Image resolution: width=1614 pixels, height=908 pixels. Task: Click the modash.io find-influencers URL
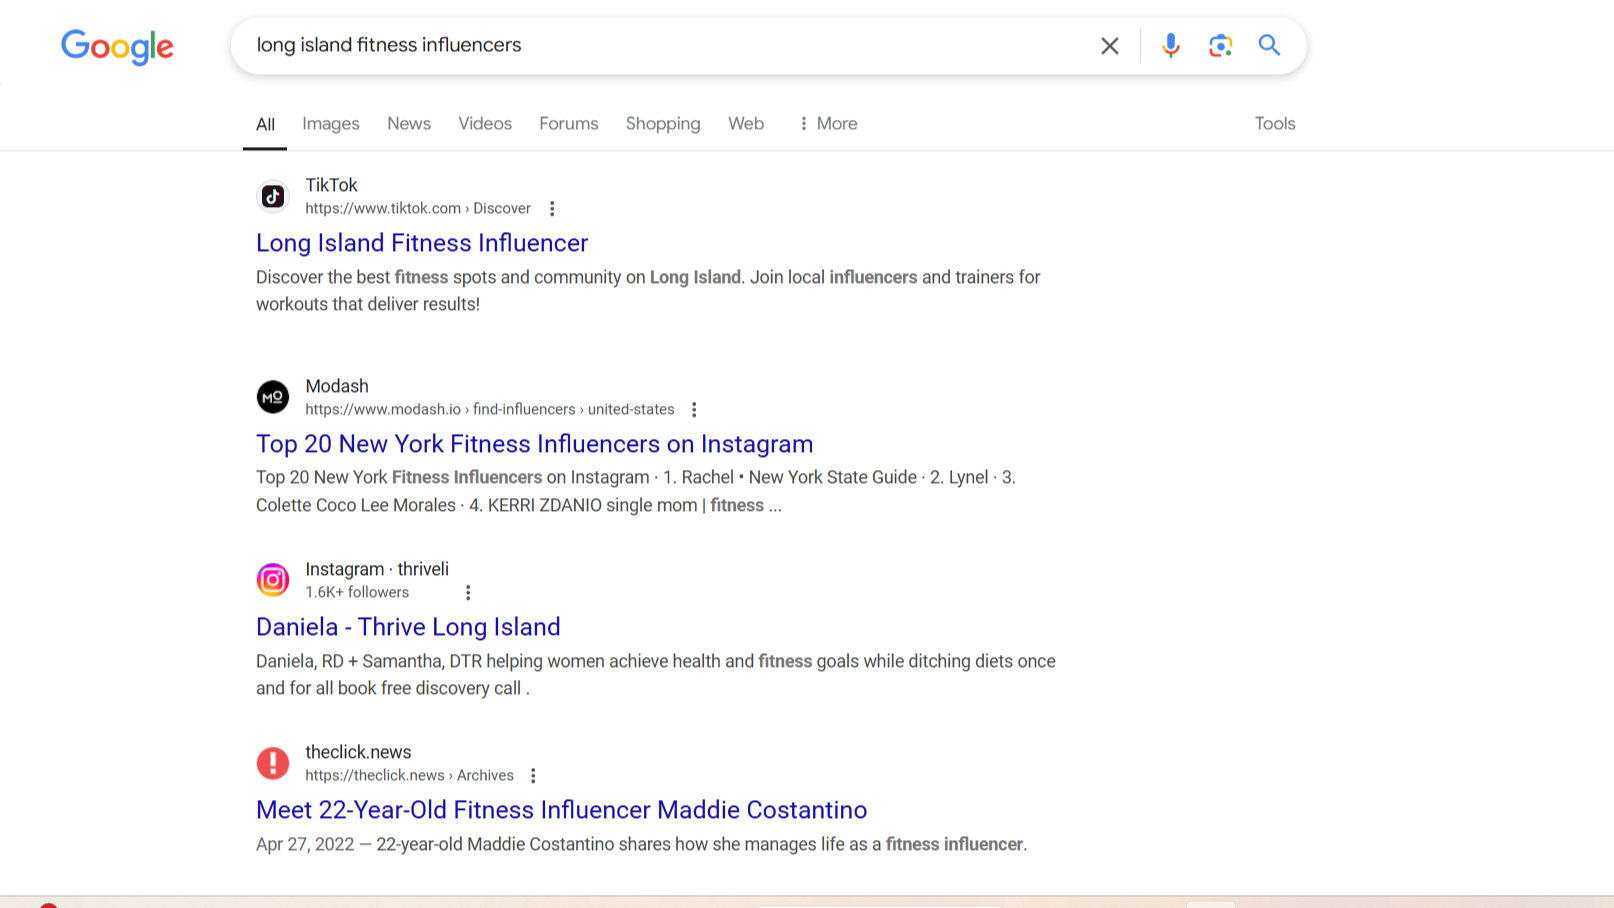pos(490,410)
